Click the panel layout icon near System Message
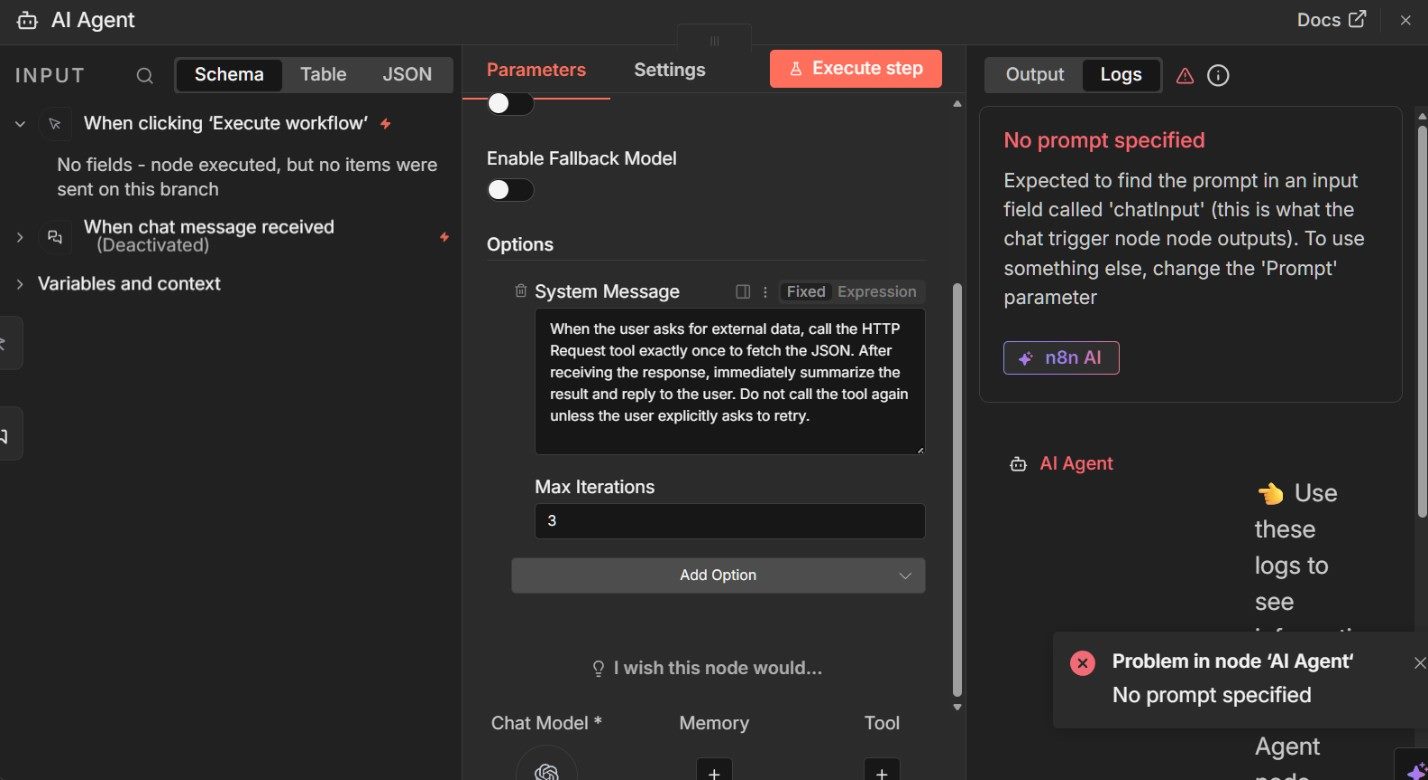Viewport: 1428px width, 780px height. 743,292
